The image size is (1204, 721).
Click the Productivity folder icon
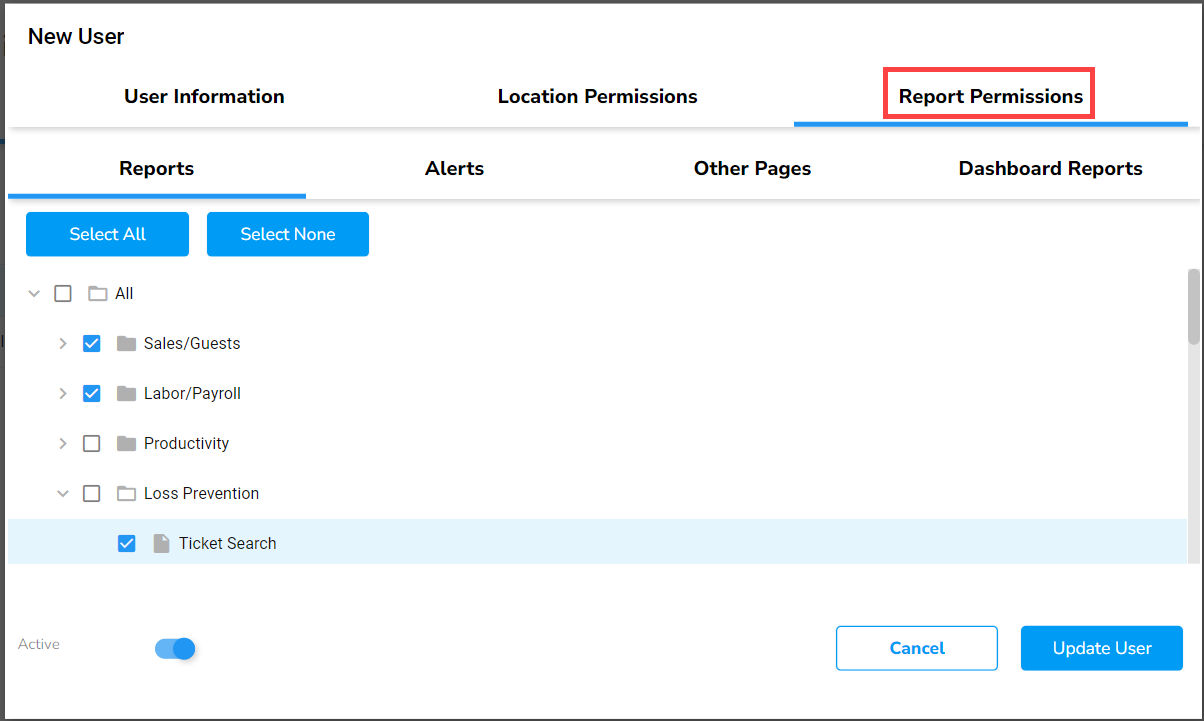126,444
